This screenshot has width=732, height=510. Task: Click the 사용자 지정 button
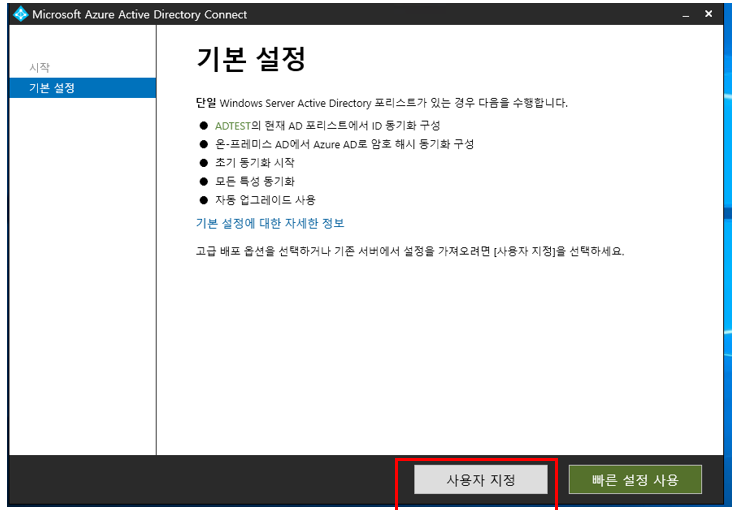coord(480,479)
